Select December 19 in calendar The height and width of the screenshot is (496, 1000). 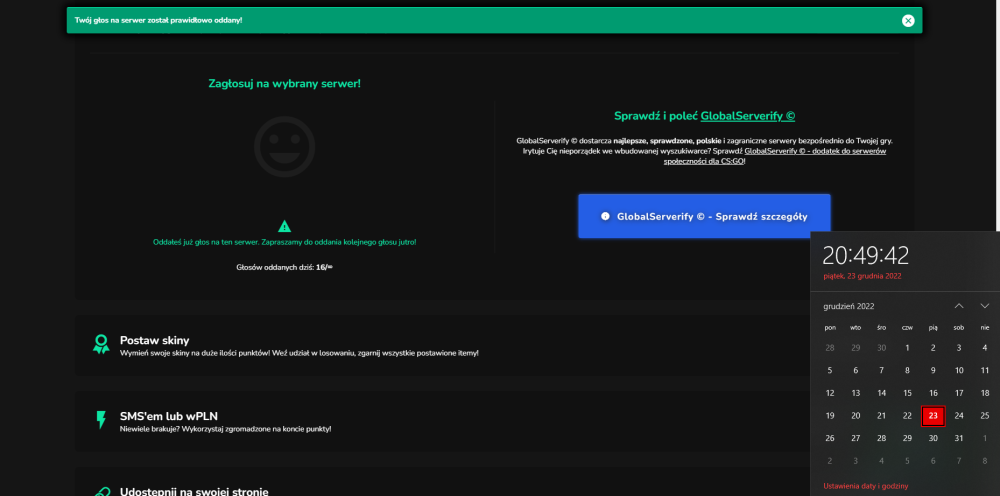pos(830,416)
